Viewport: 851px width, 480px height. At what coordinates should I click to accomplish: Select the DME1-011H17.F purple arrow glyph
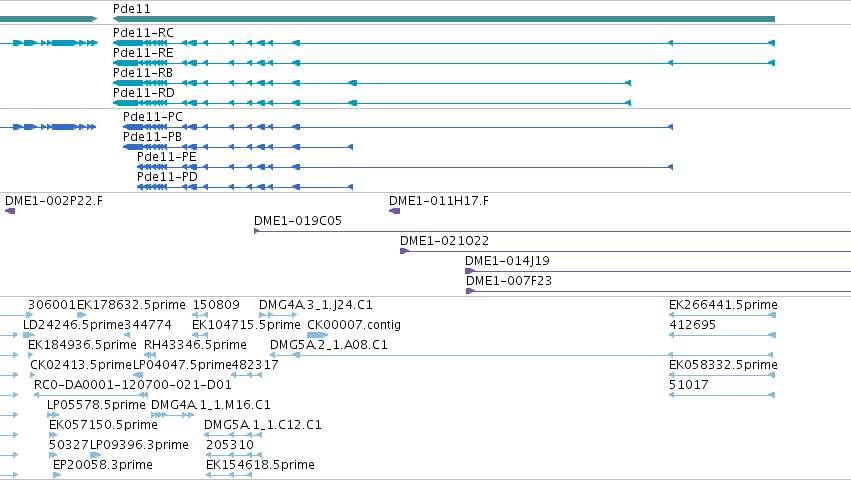pos(395,211)
